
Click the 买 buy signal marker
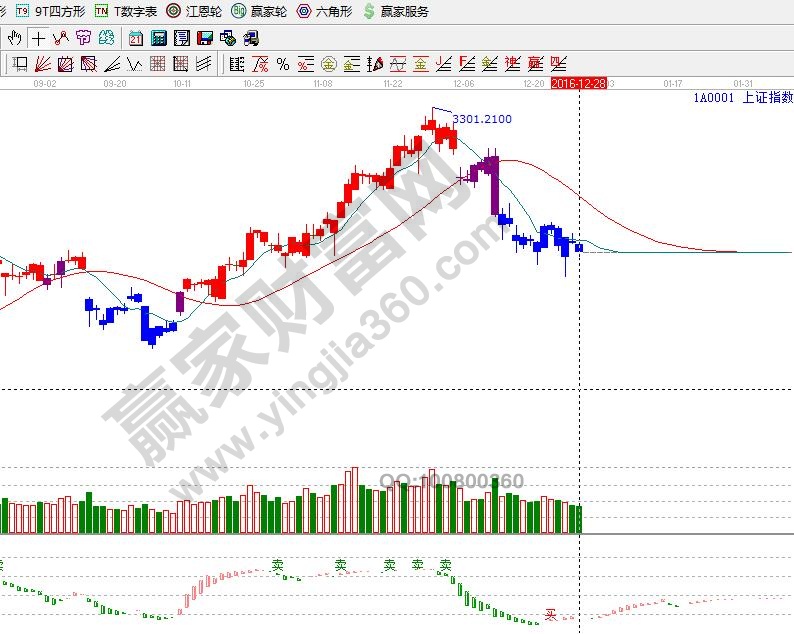[x=549, y=614]
